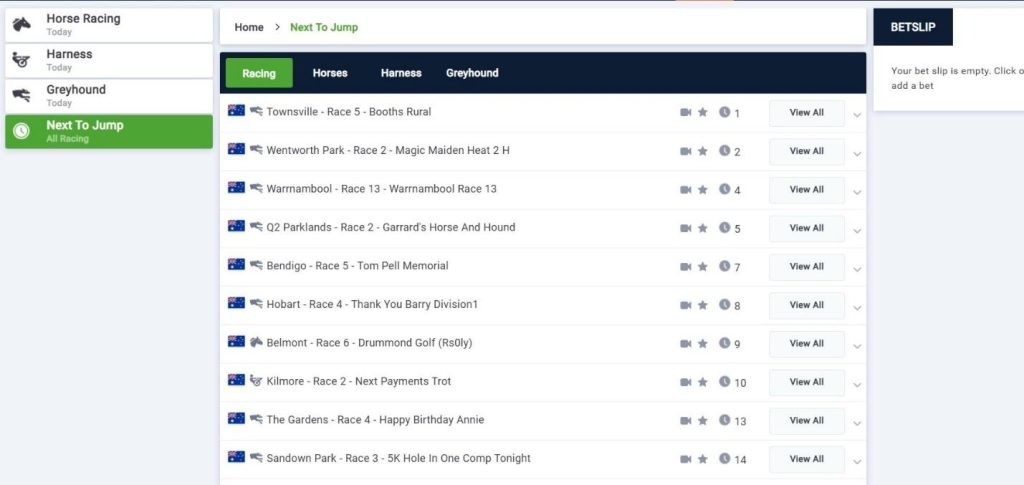Star The Gardens Race 4 event

click(703, 420)
